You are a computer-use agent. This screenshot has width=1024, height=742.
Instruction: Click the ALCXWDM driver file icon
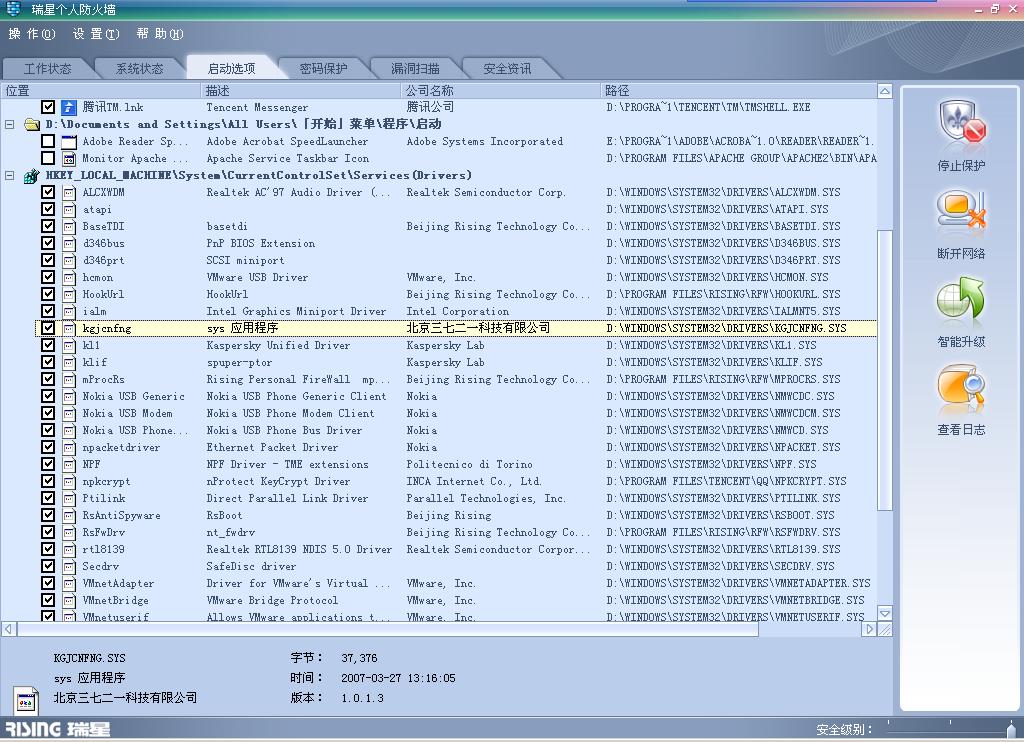pyautogui.click(x=69, y=192)
